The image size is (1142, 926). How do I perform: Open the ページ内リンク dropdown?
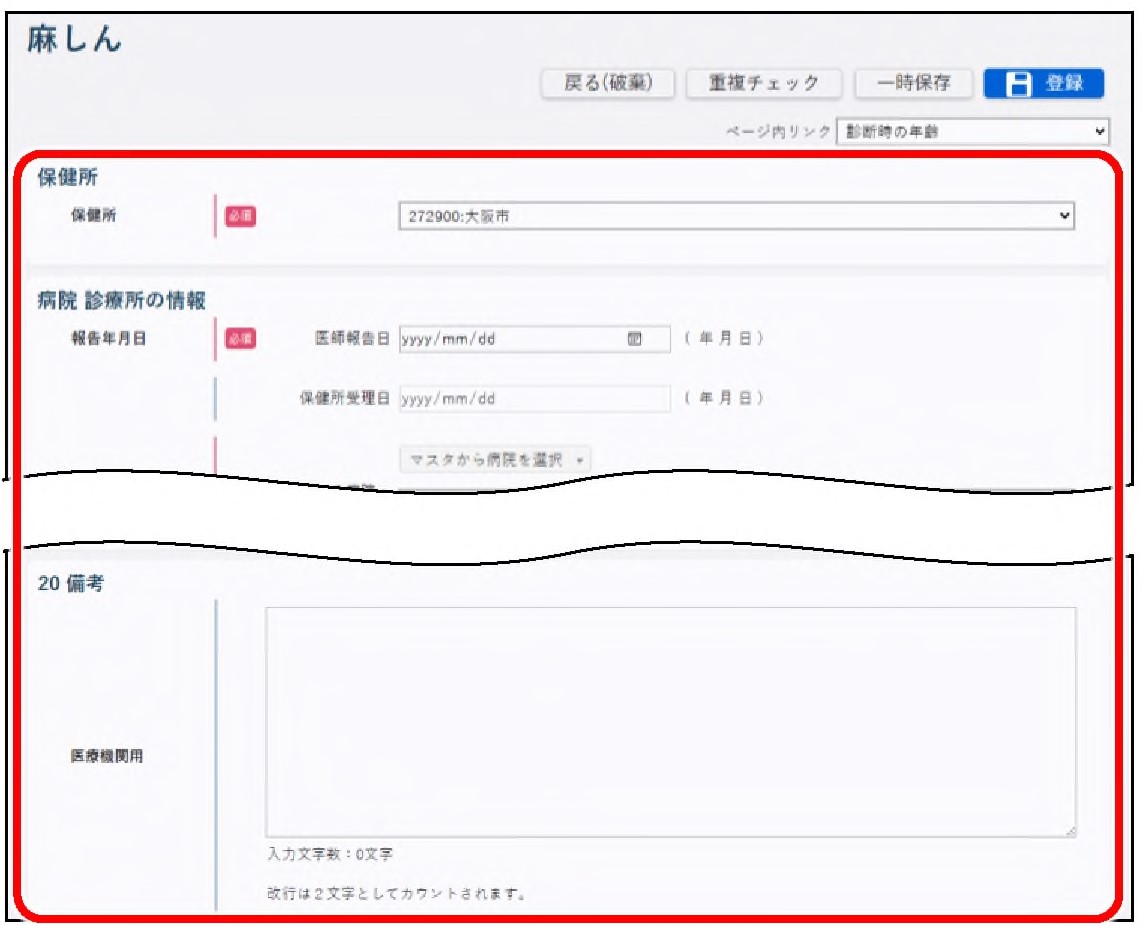(x=972, y=131)
